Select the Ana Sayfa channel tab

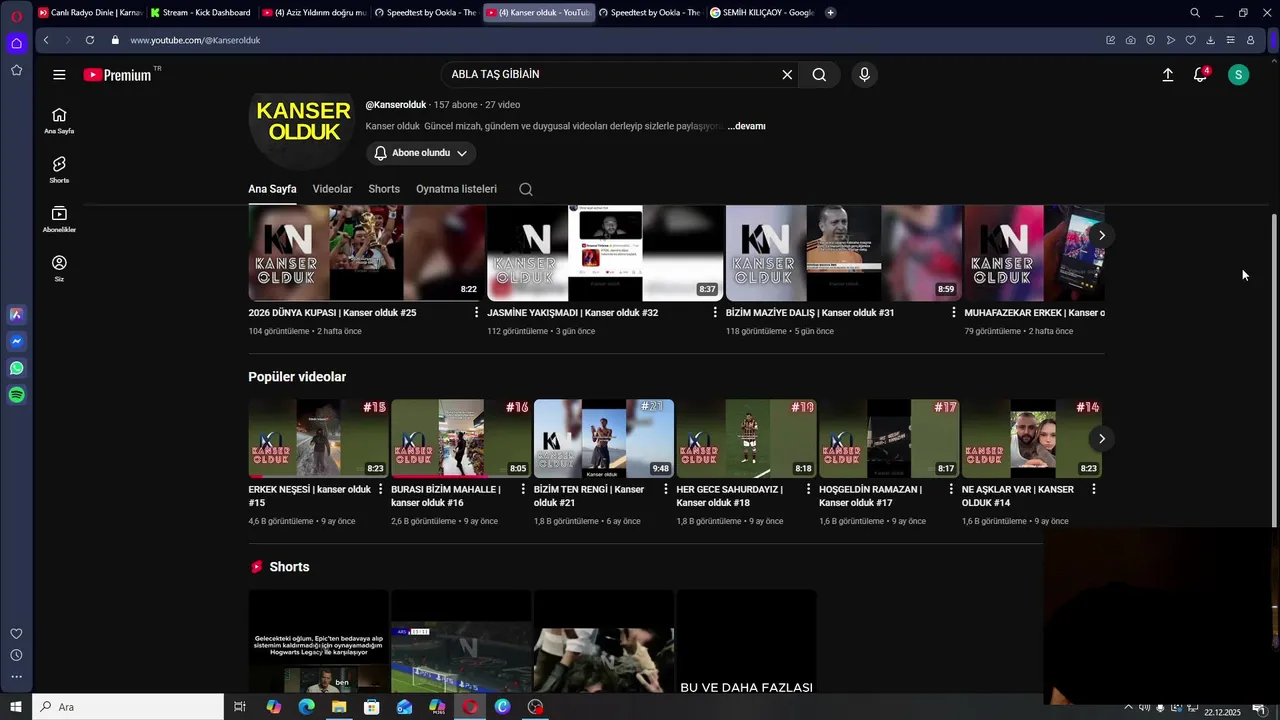(x=272, y=189)
